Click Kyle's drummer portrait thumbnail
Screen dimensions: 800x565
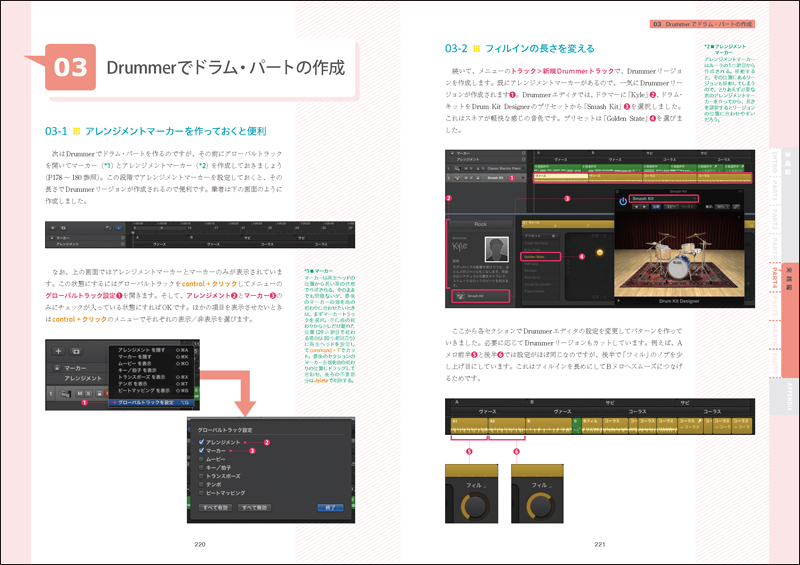click(496, 249)
